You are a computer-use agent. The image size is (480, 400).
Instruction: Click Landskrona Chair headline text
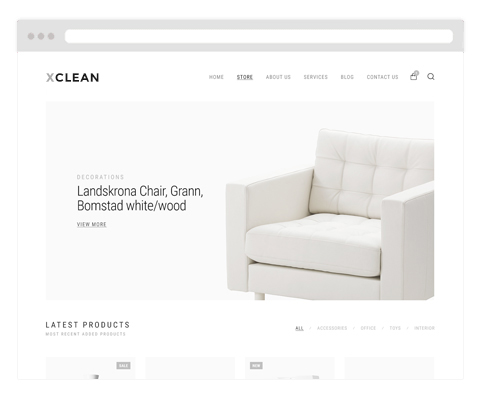[x=140, y=198]
